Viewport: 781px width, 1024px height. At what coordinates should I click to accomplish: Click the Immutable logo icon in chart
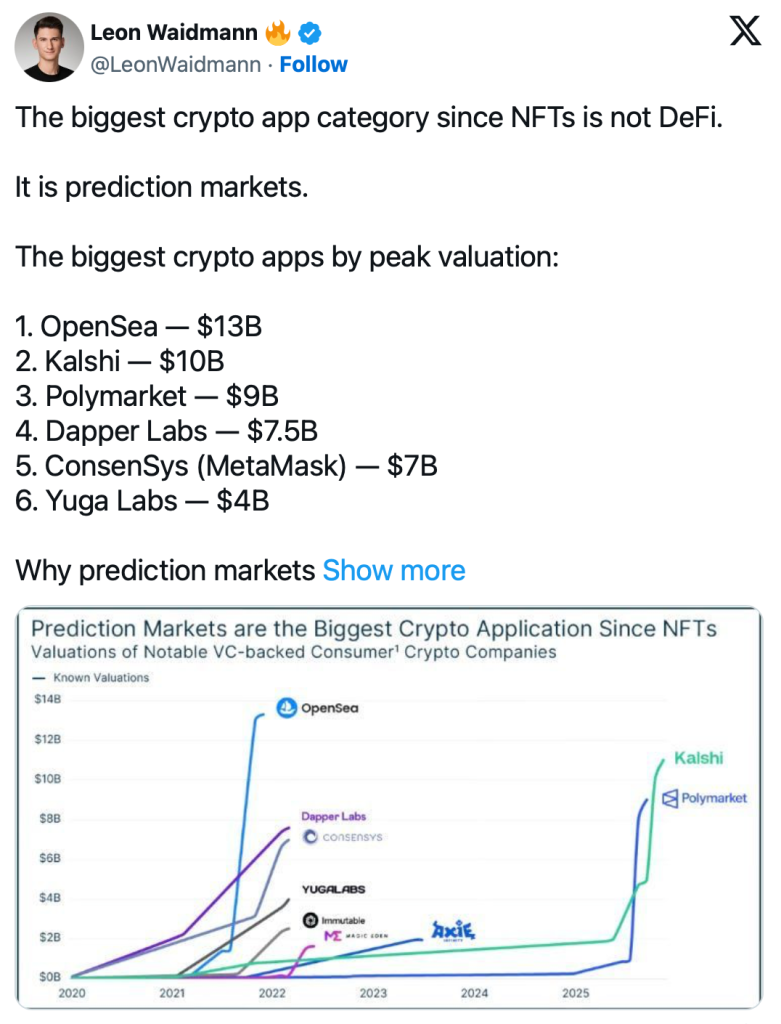(x=310, y=920)
